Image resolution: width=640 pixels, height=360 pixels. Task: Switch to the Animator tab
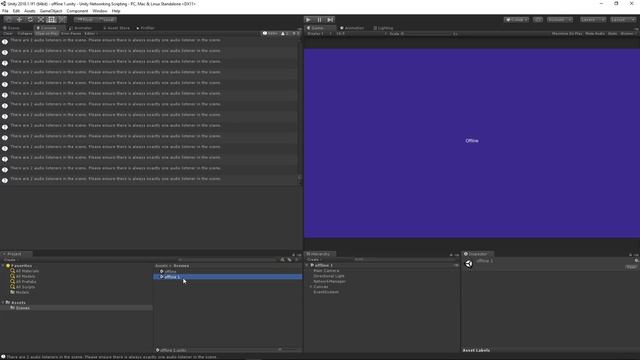click(x=81, y=28)
